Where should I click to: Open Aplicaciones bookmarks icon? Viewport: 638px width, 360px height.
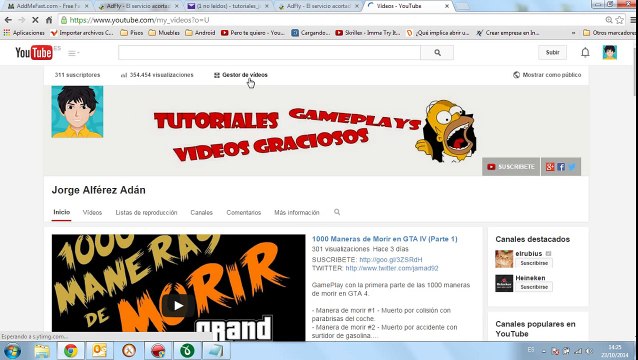(7, 33)
